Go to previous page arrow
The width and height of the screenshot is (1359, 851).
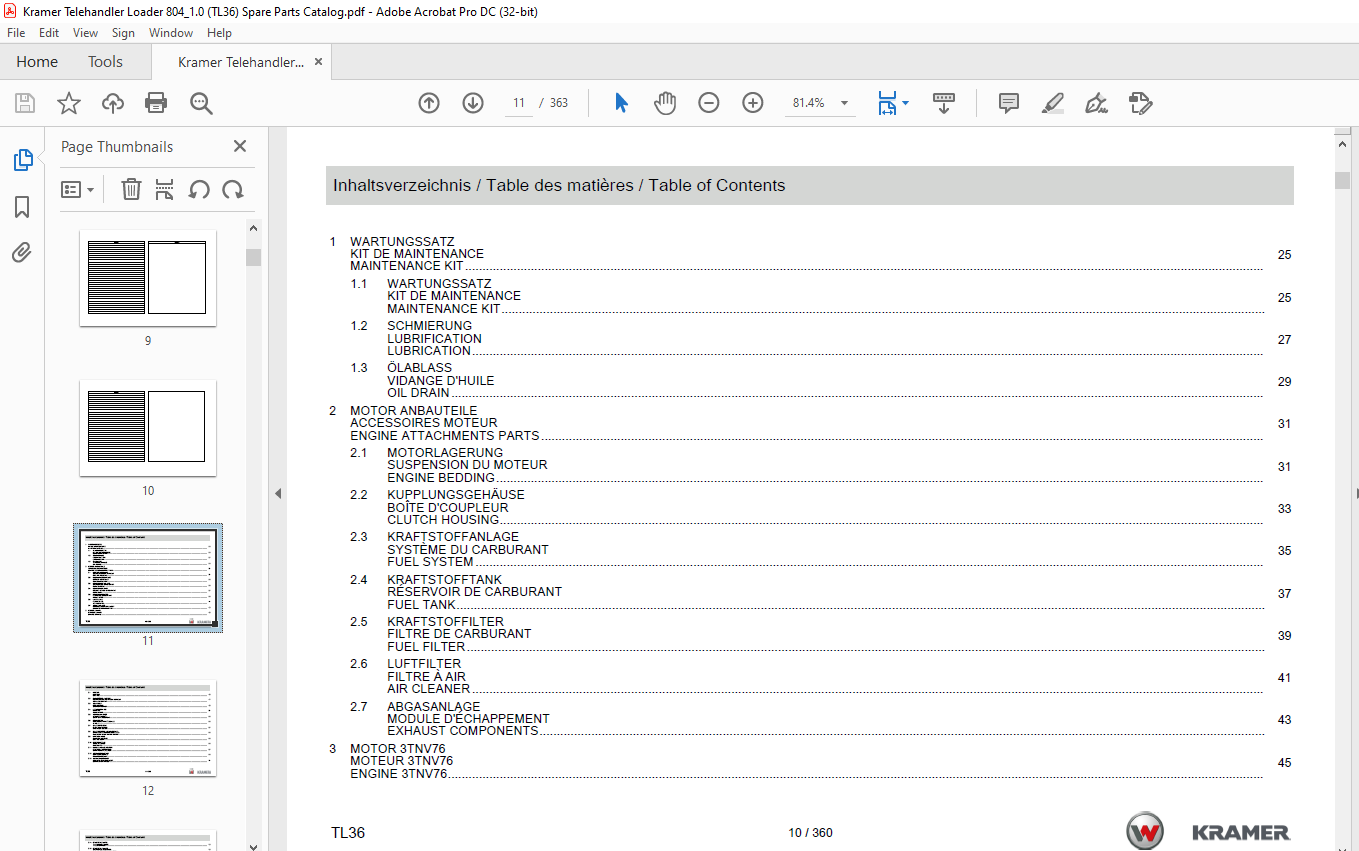pos(429,103)
